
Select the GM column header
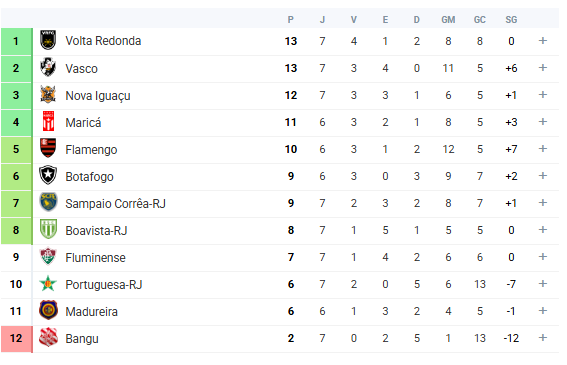[448, 20]
